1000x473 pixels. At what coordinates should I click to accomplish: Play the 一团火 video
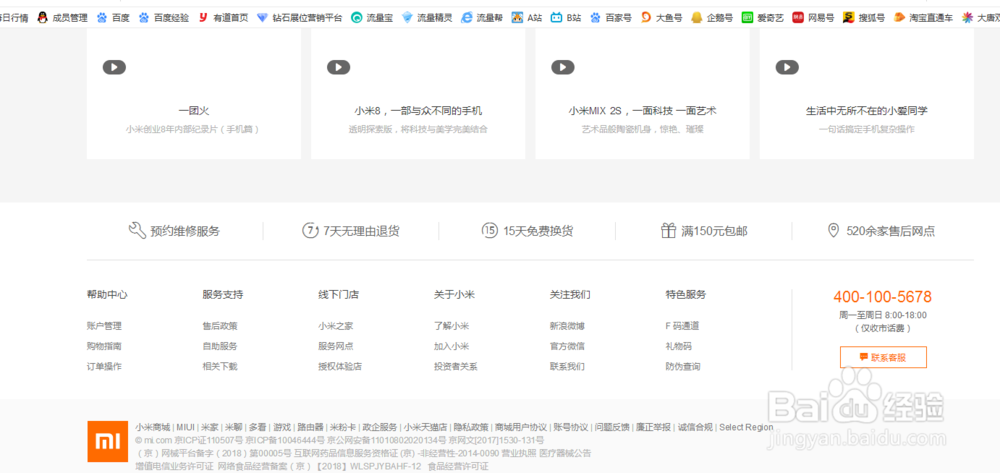(114, 67)
